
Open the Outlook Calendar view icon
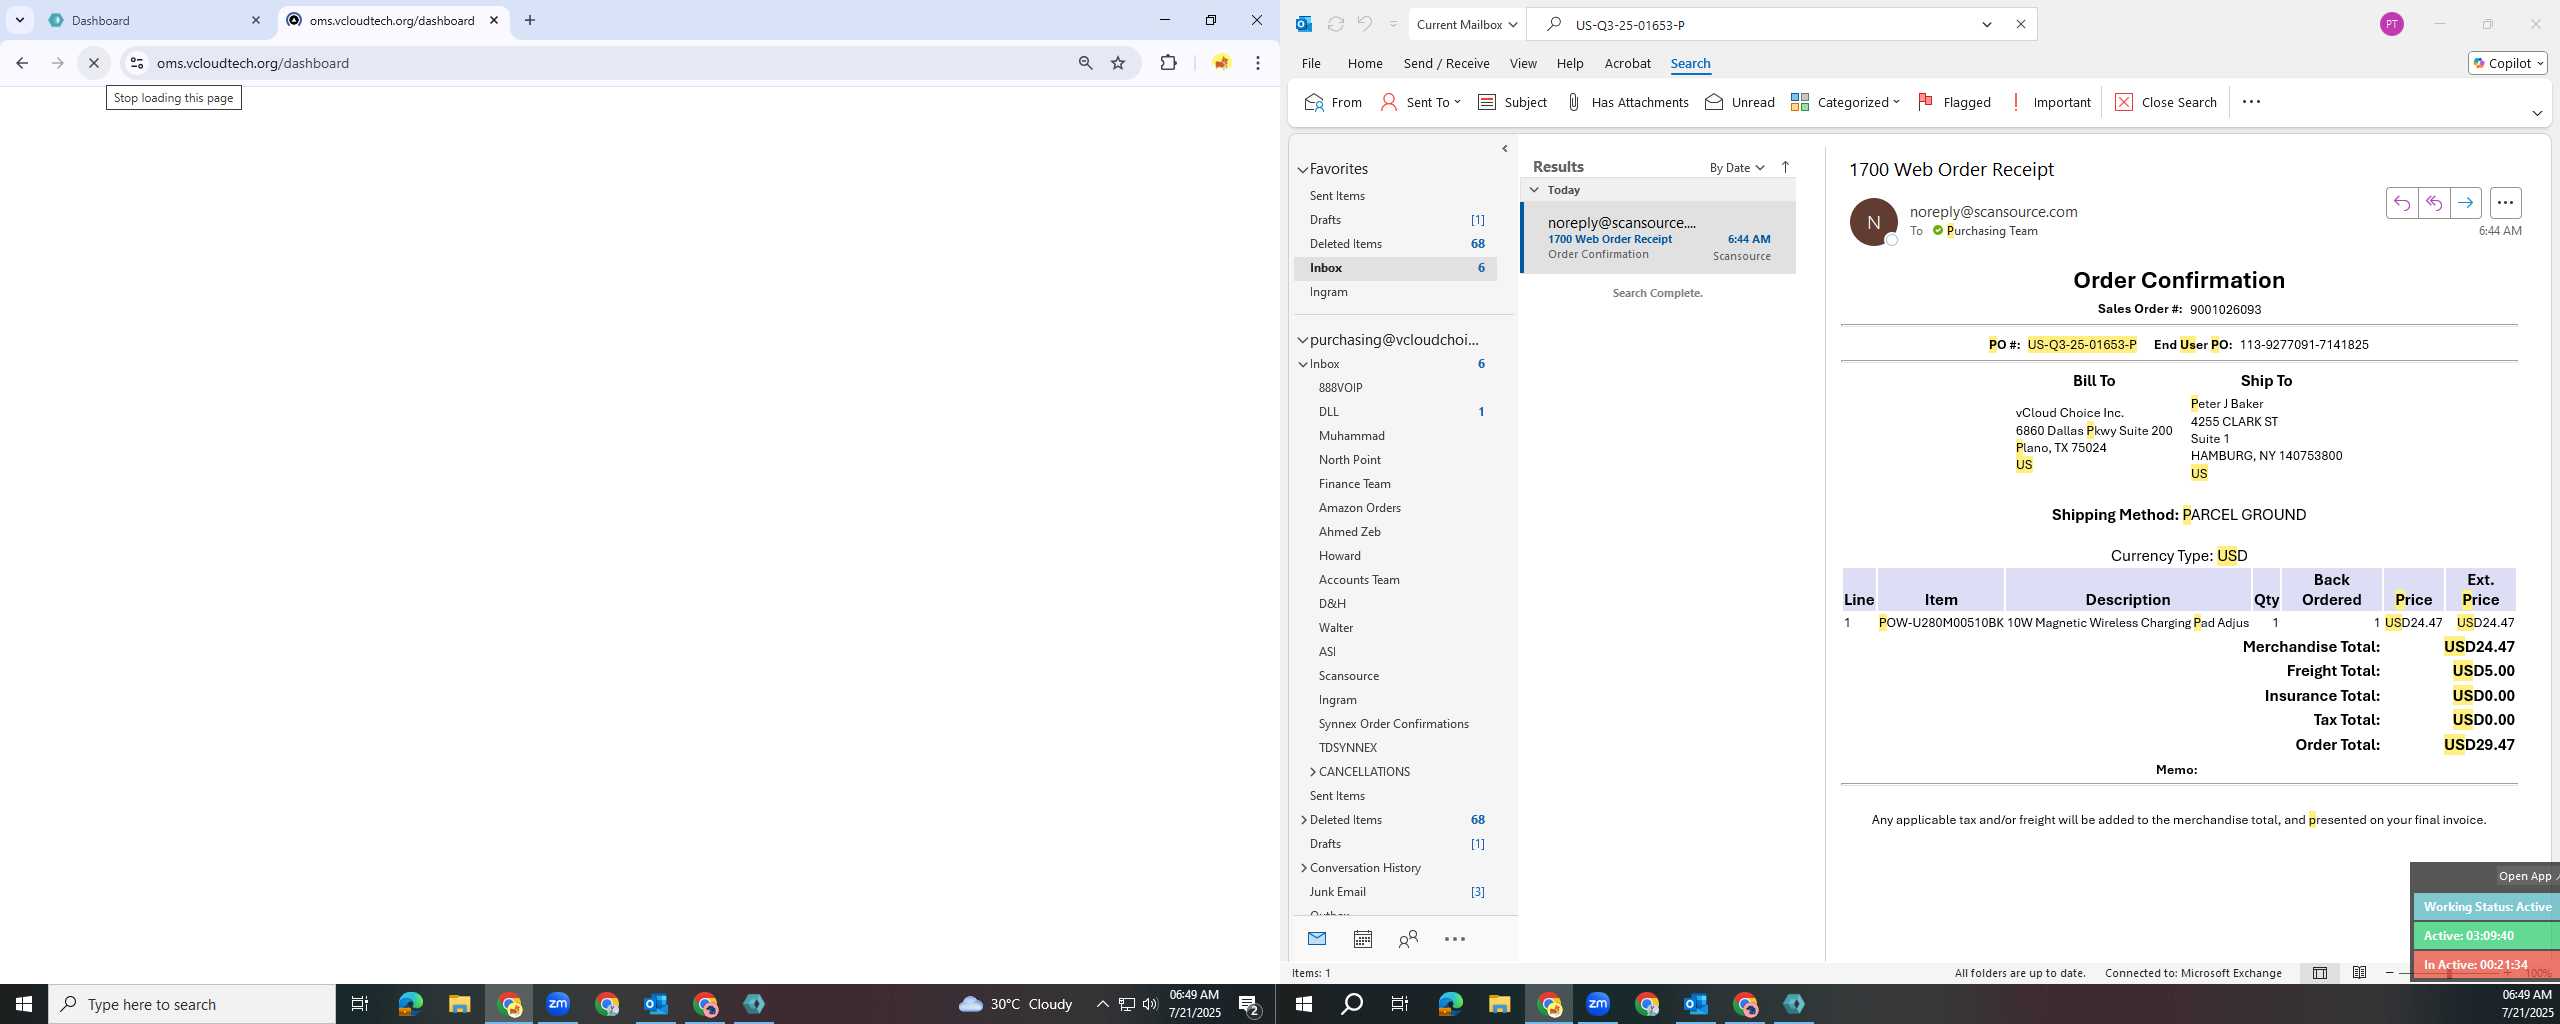[x=1362, y=939]
